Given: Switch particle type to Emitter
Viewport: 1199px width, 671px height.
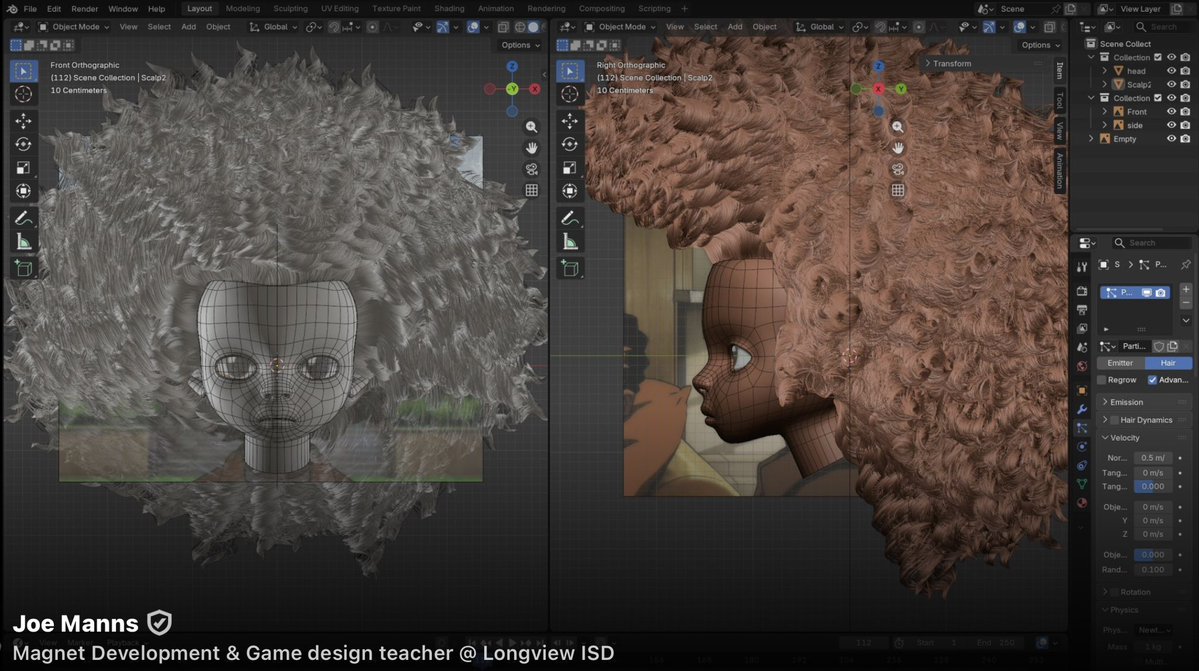Looking at the screenshot, I should [1120, 363].
